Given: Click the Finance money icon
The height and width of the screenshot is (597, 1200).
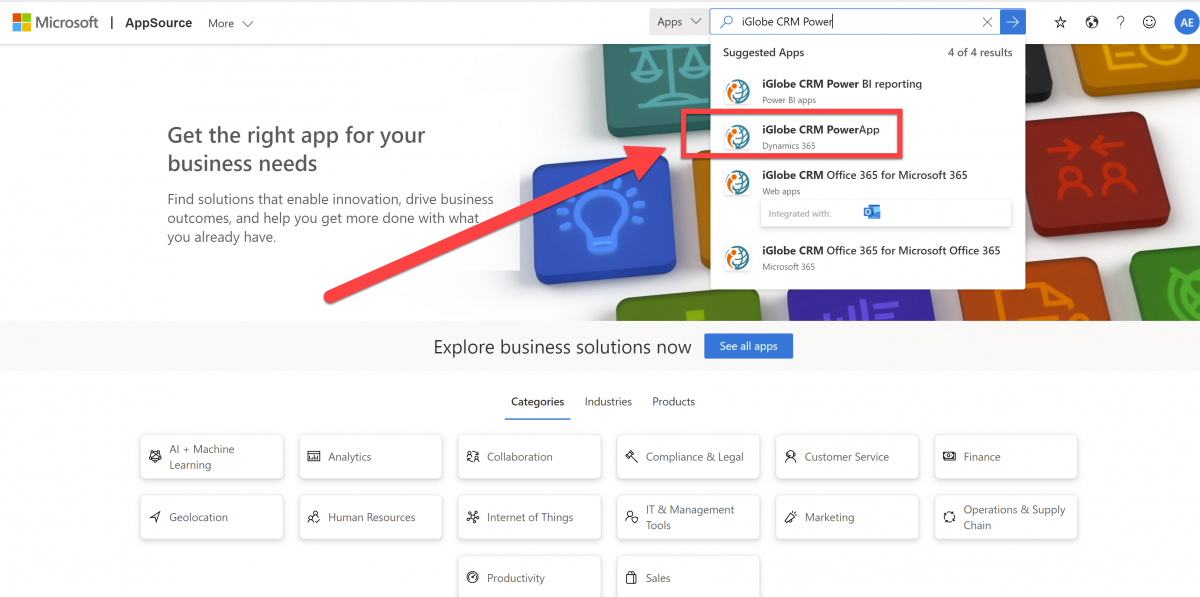Looking at the screenshot, I should pos(950,457).
